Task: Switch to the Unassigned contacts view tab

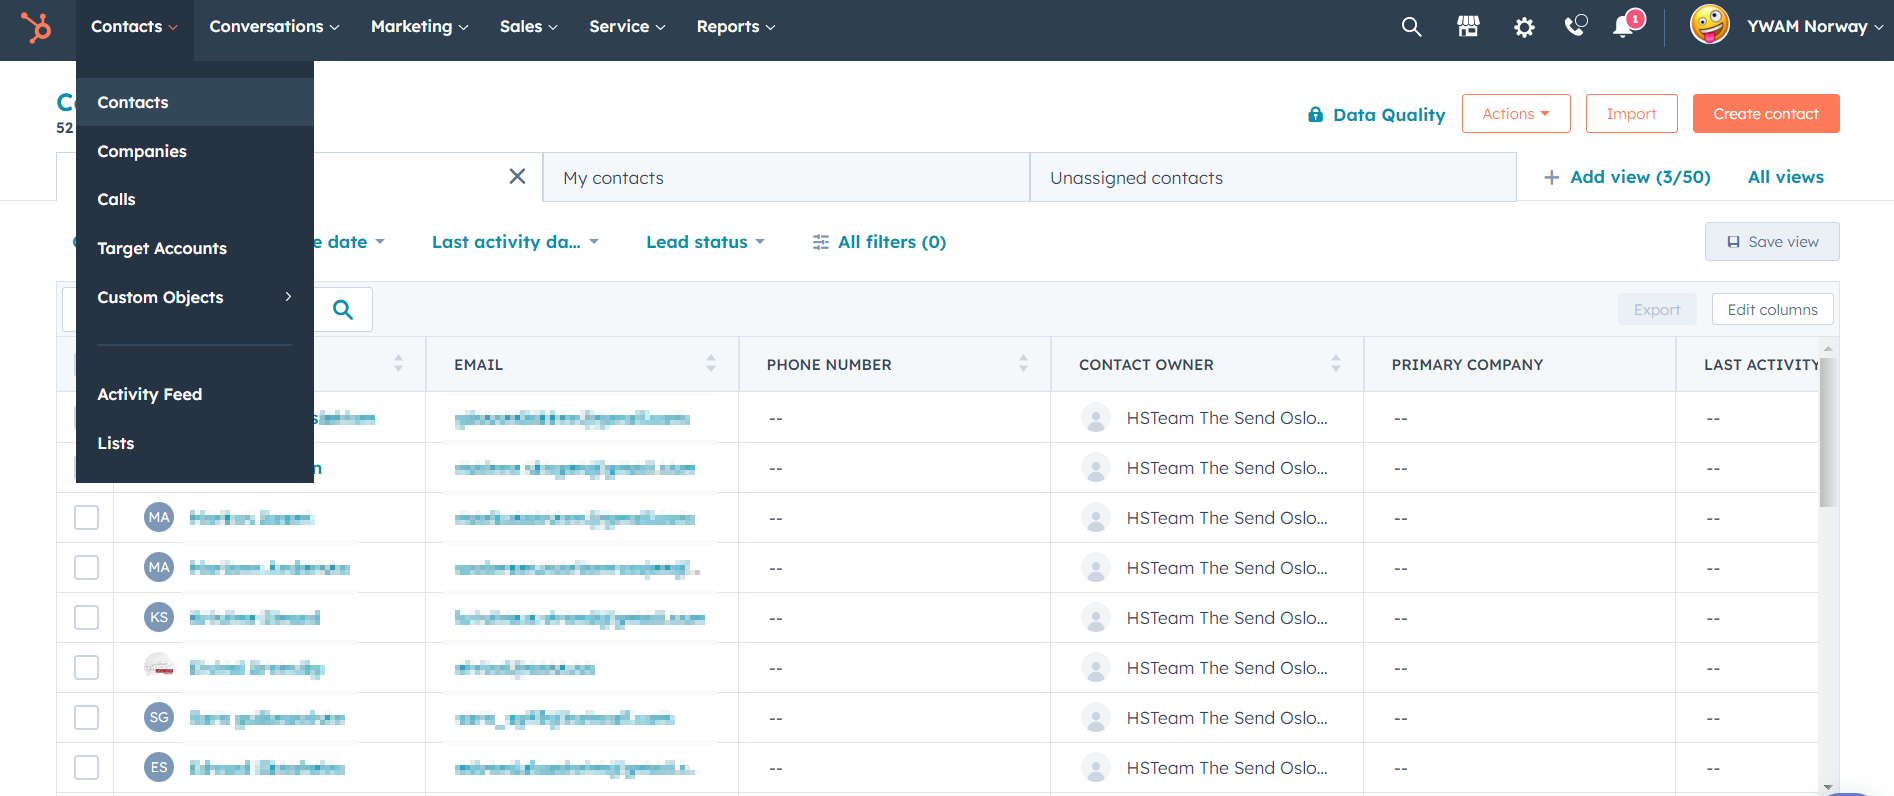Action: click(x=1273, y=177)
